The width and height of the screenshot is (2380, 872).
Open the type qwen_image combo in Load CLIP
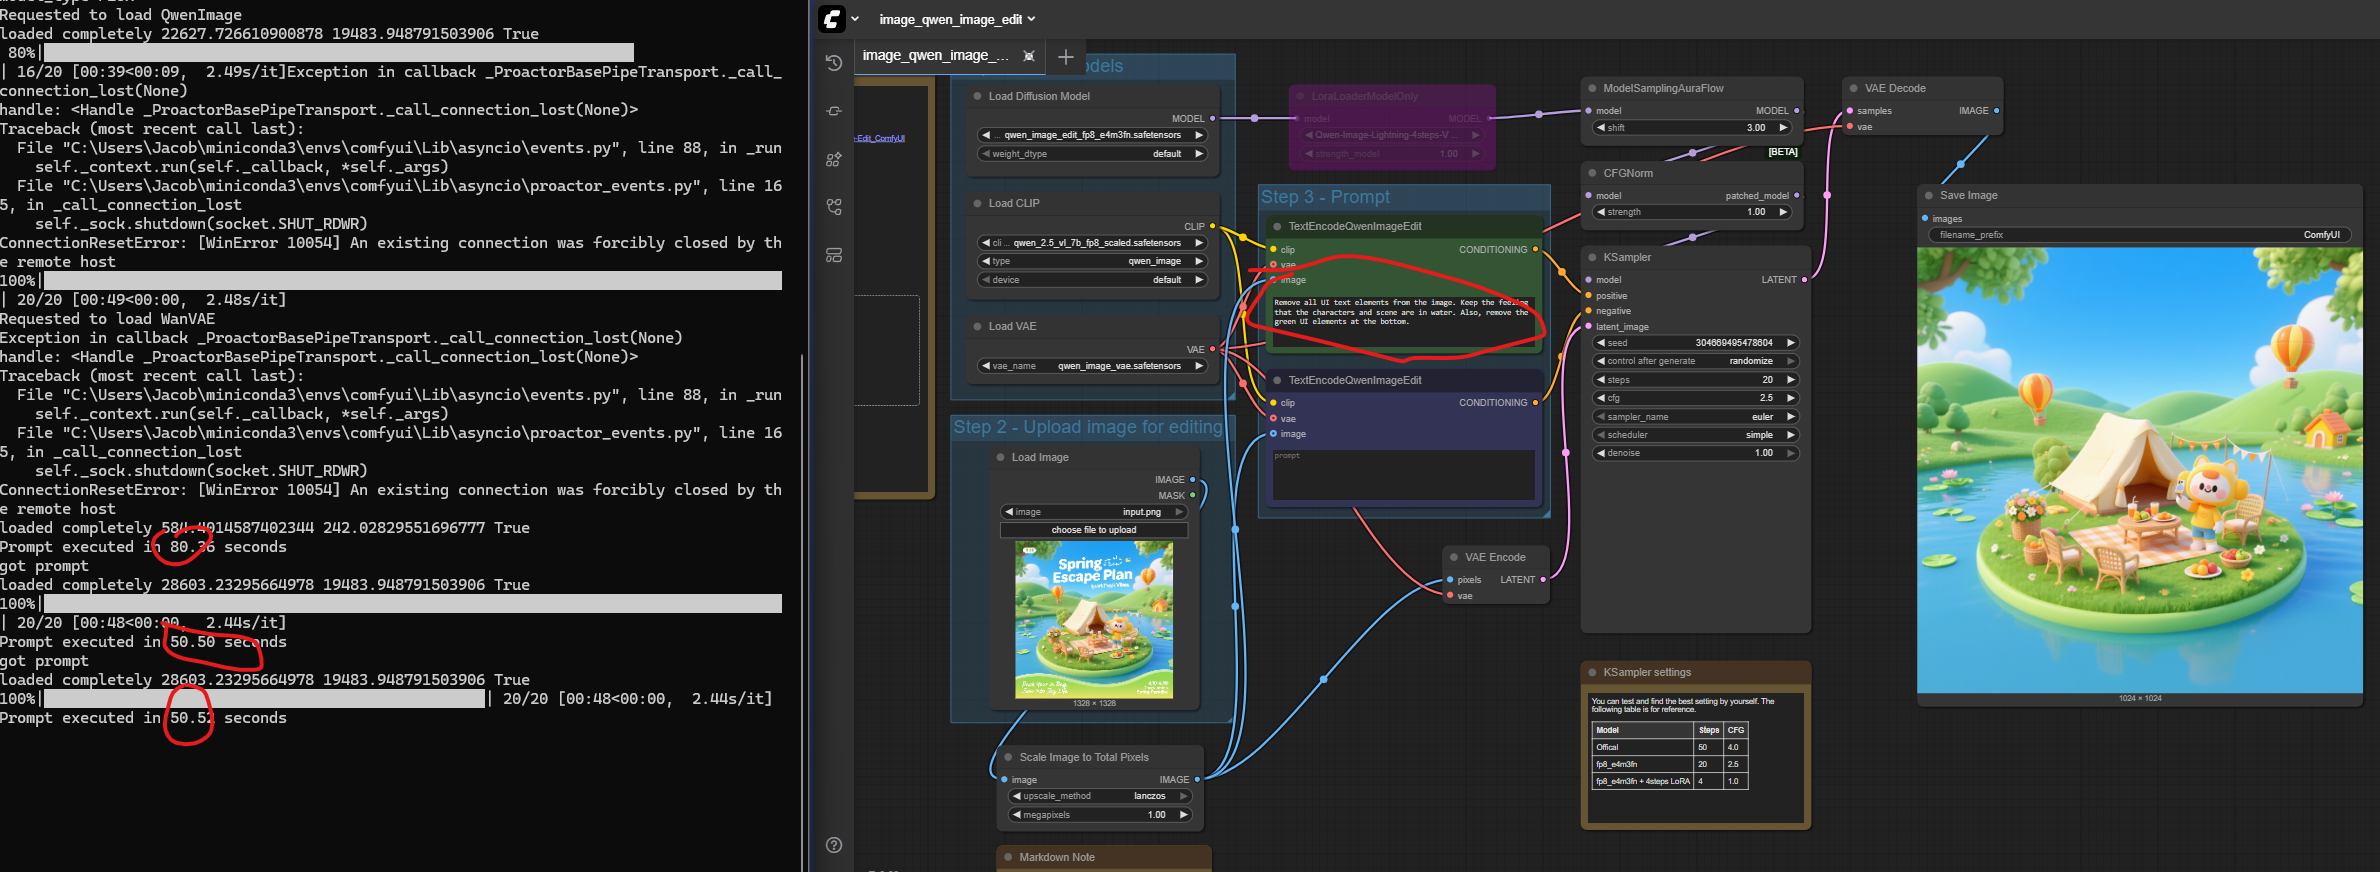coord(1092,261)
